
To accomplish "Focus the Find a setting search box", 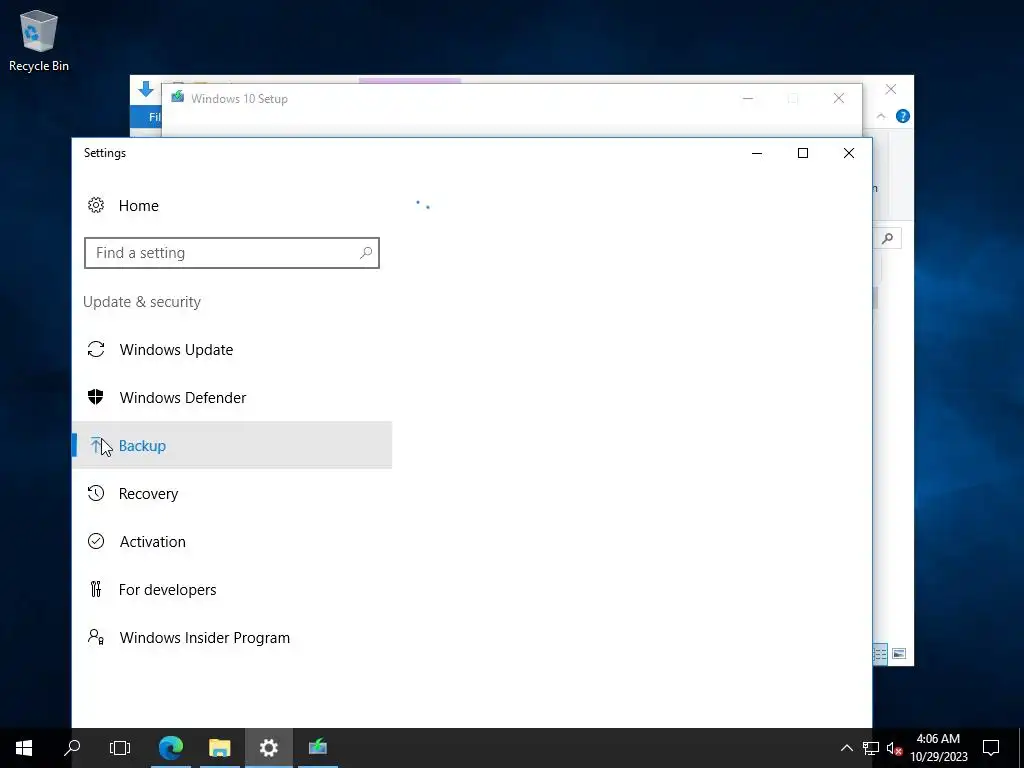I will (232, 253).
